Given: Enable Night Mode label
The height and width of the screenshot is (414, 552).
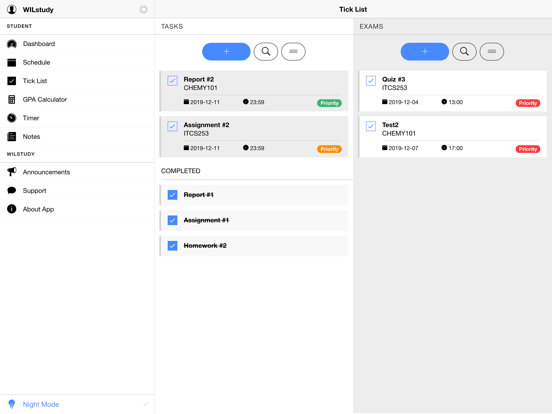Looking at the screenshot, I should point(41,404).
